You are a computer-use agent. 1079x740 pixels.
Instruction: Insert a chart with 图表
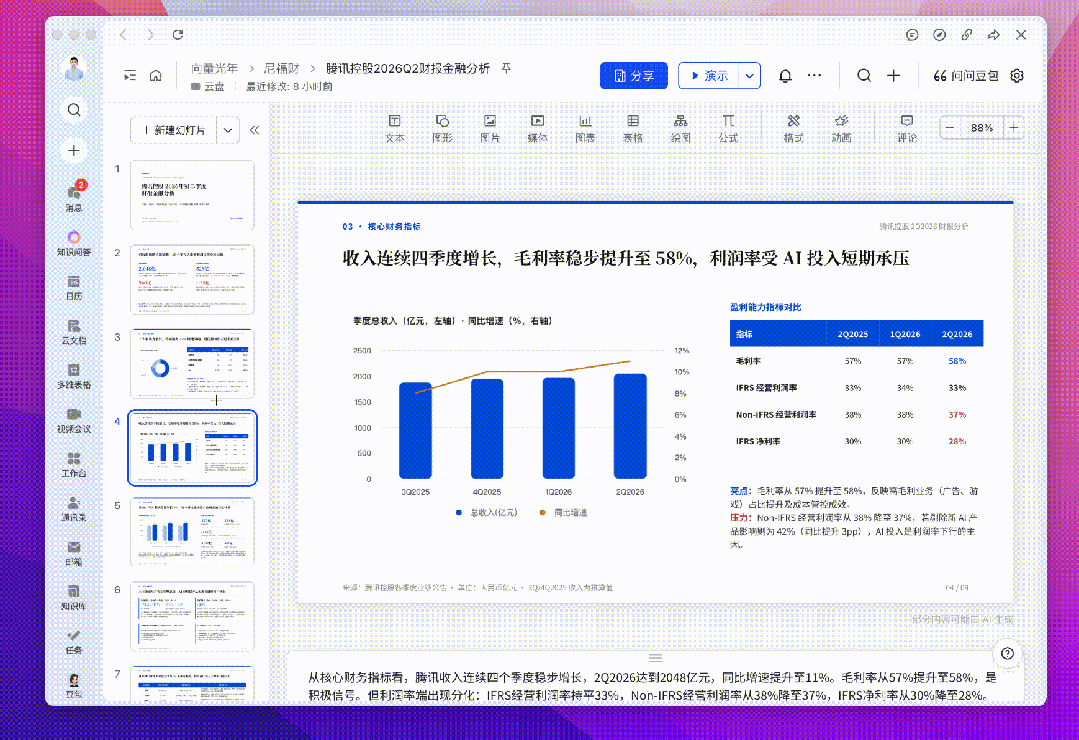(585, 129)
